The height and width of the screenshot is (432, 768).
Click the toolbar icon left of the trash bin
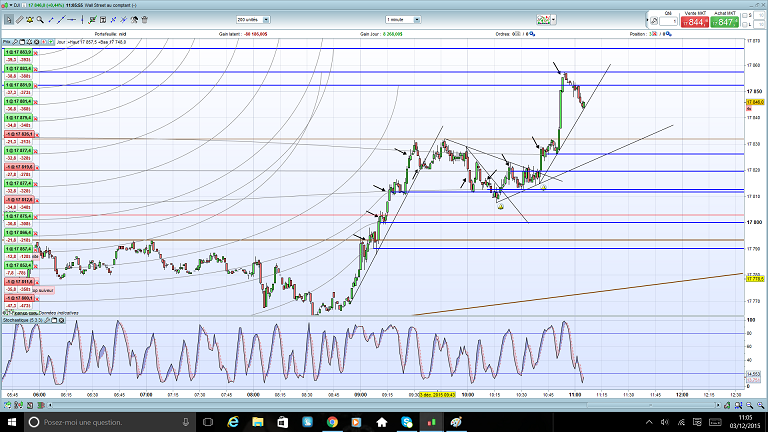pos(134,20)
